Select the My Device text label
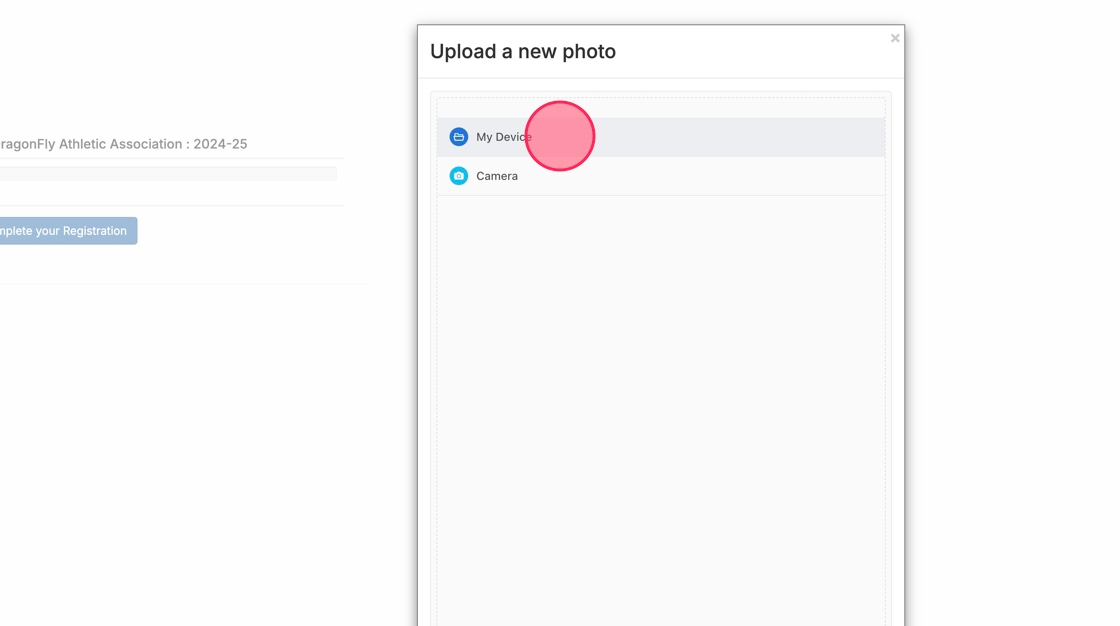The width and height of the screenshot is (1120, 626). point(503,137)
